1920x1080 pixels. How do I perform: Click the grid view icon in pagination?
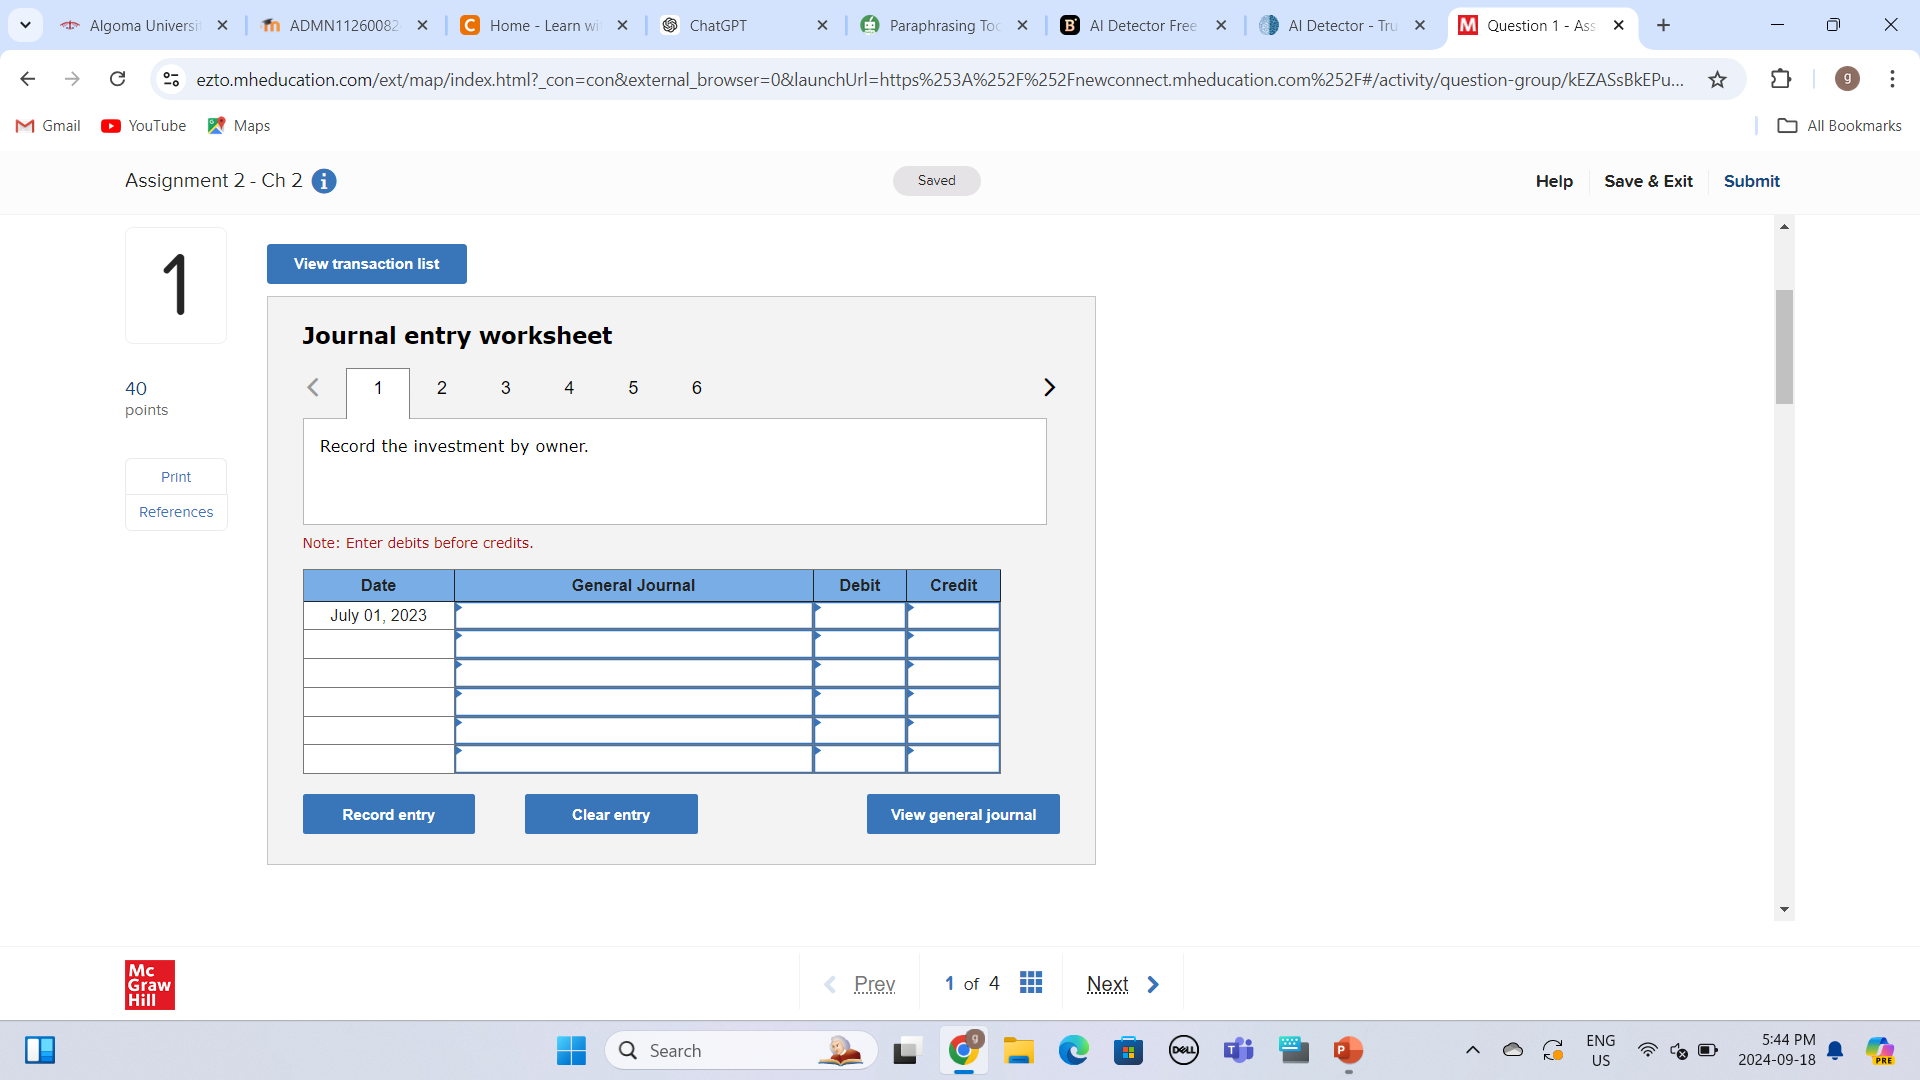[x=1031, y=982]
